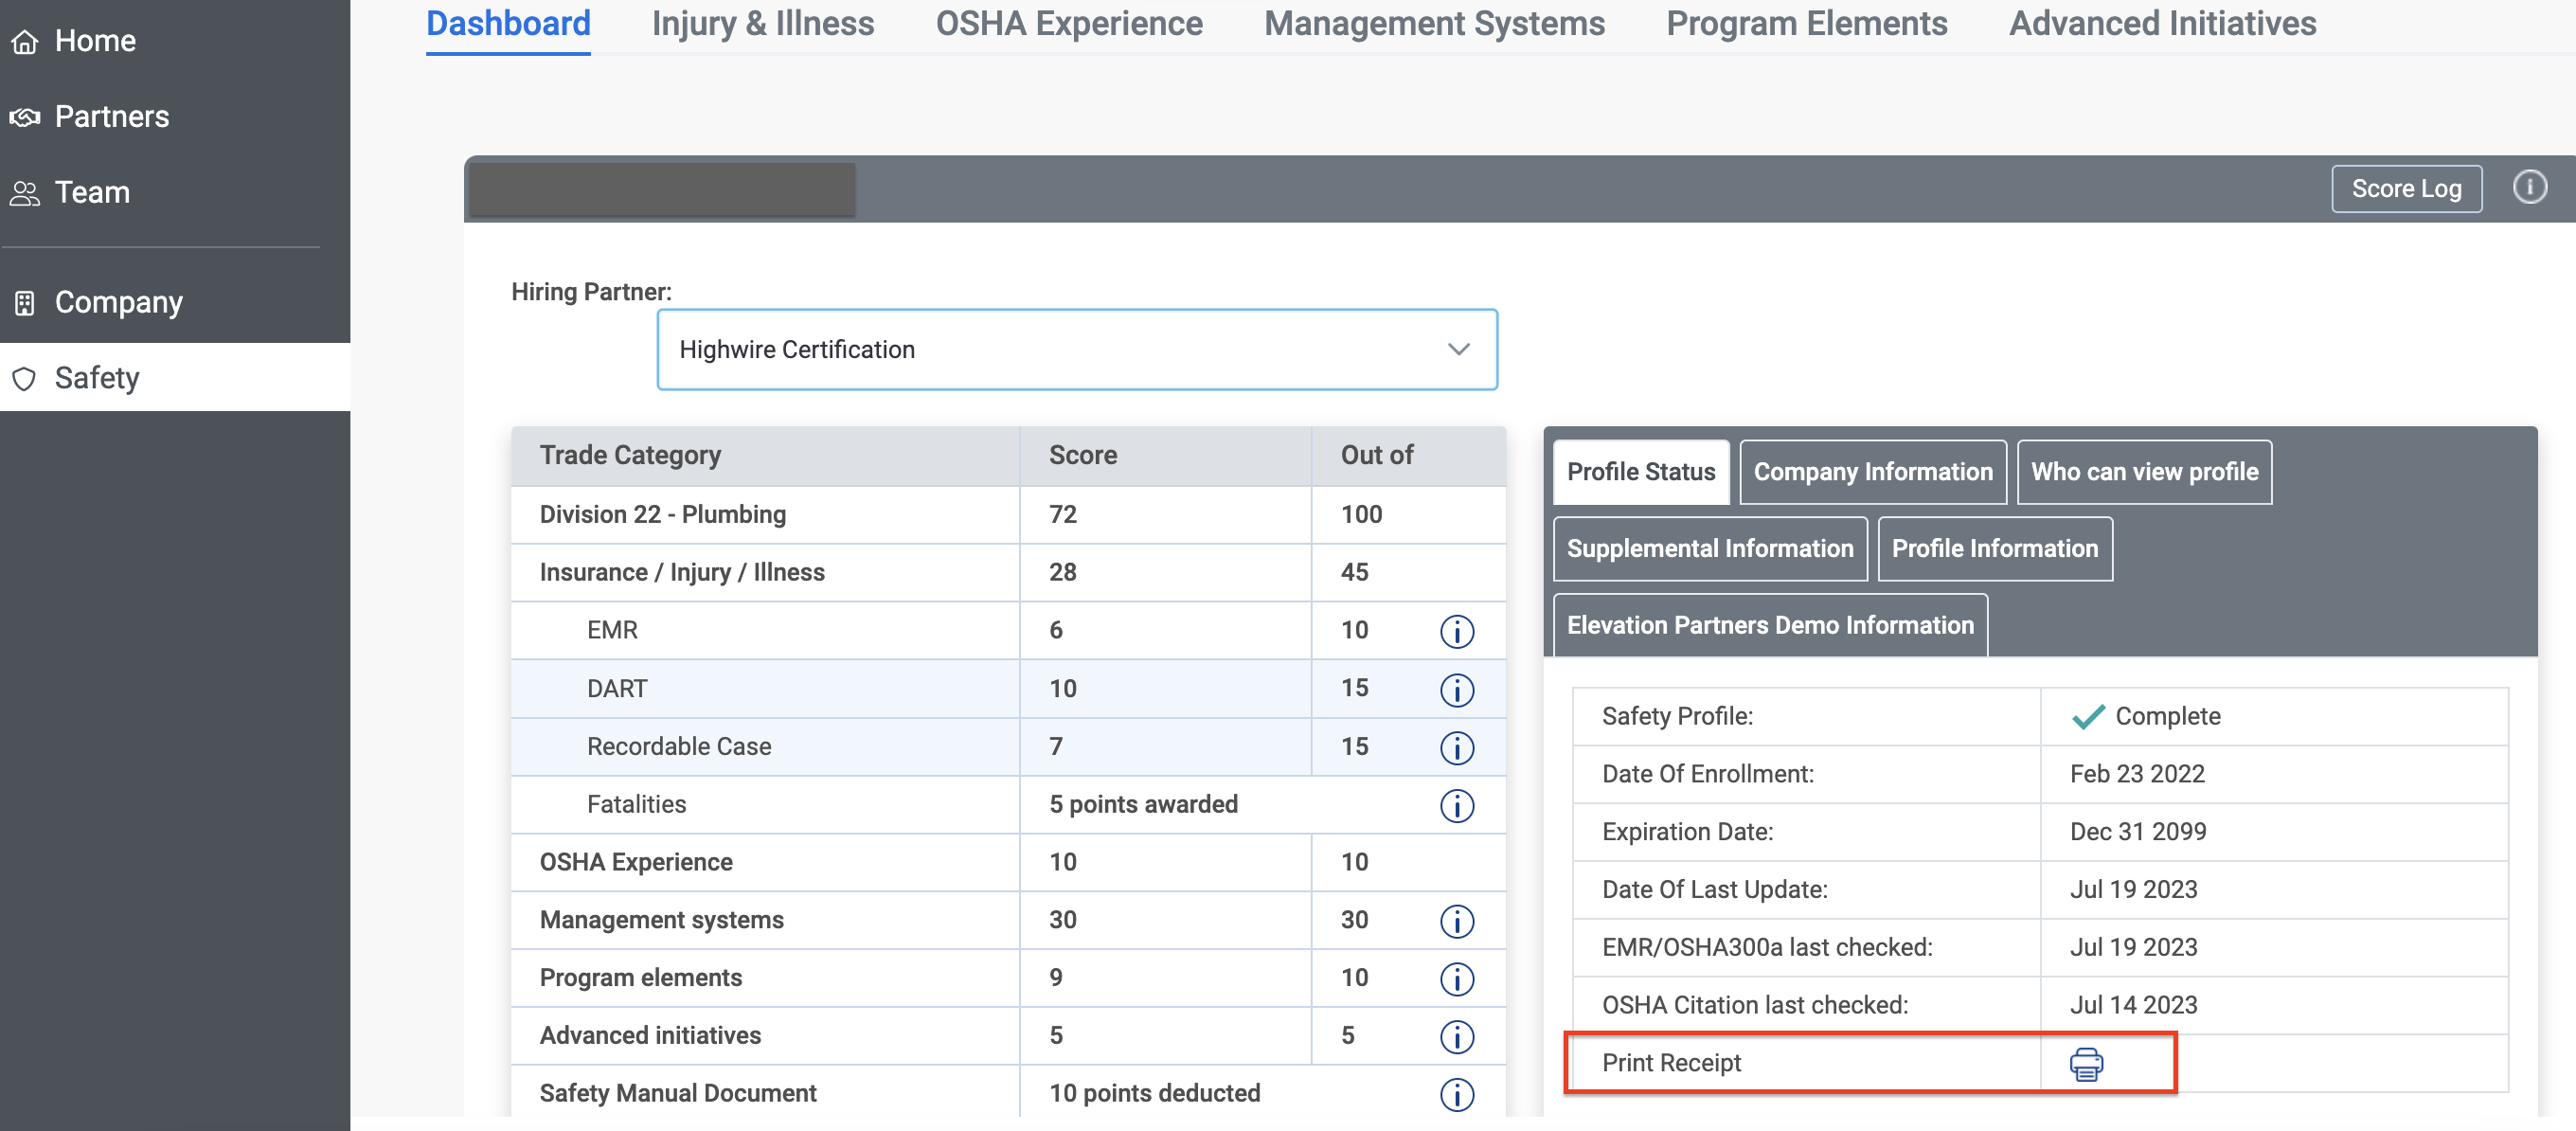Open info icon for Fatalities row
This screenshot has height=1131, width=2576.
coord(1456,805)
